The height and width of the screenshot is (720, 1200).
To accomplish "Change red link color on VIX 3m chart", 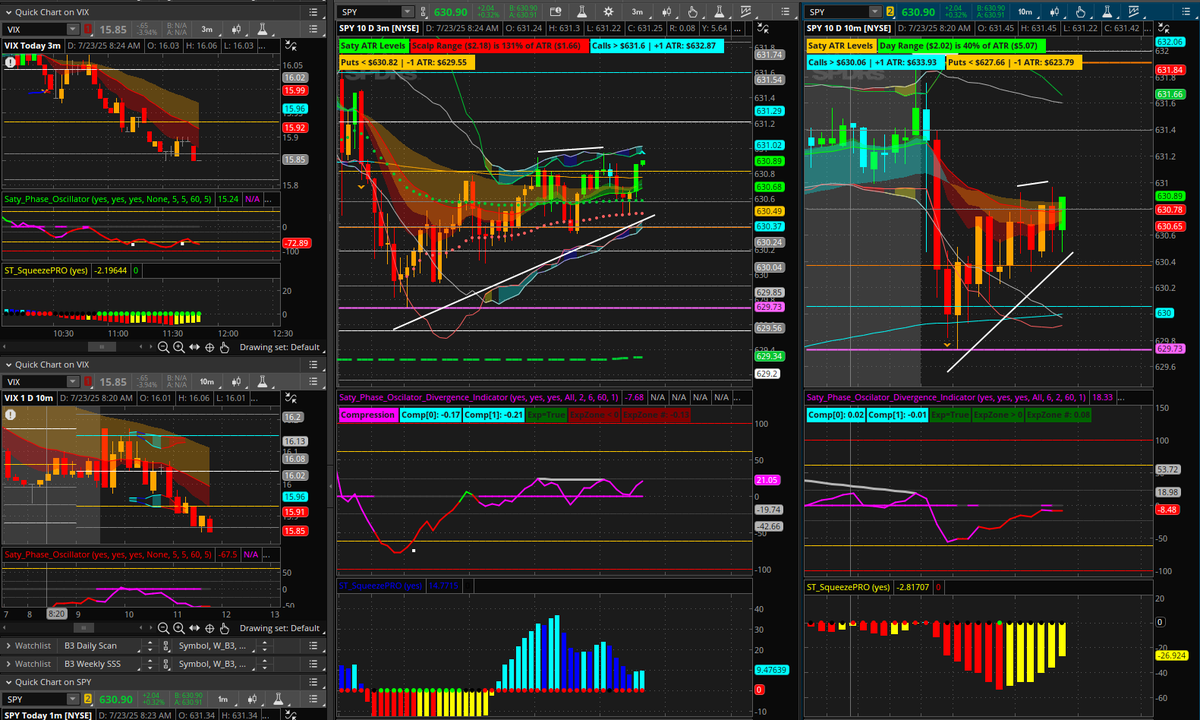I will coord(88,29).
